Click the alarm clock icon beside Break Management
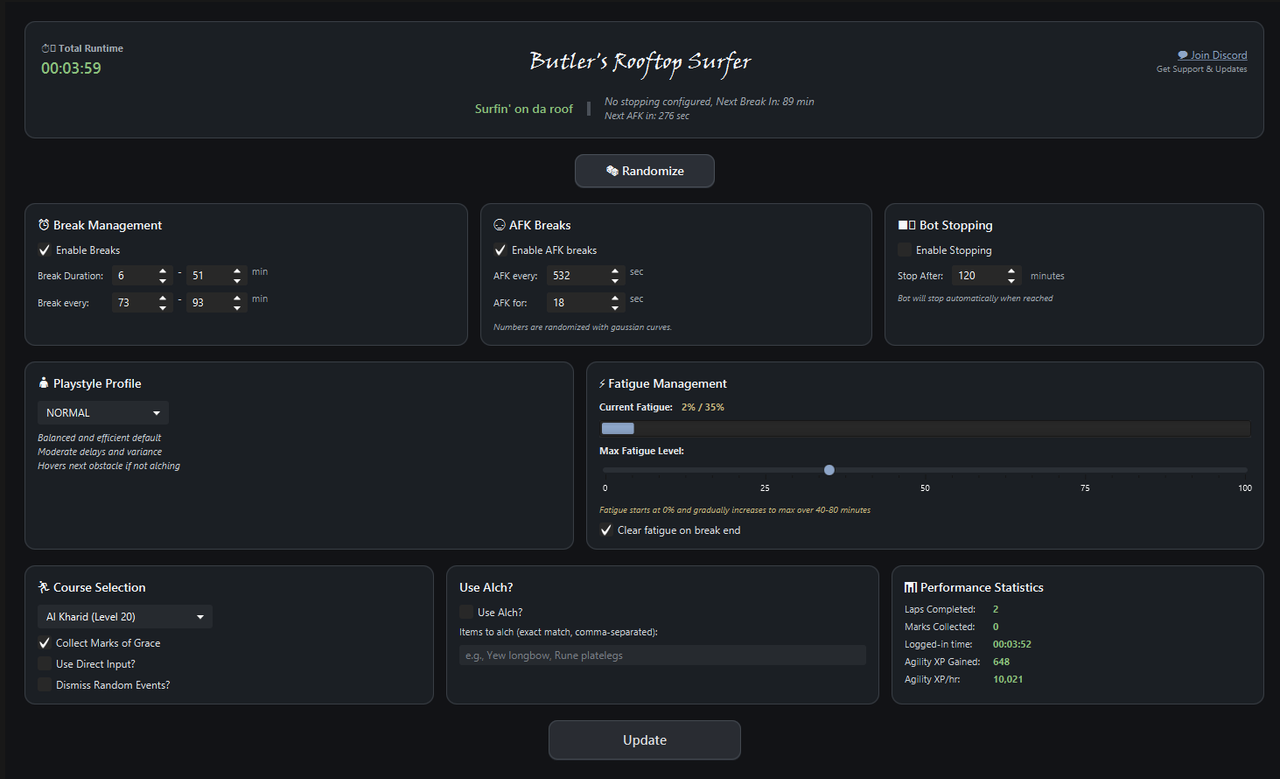This screenshot has height=779, width=1280. 44,225
